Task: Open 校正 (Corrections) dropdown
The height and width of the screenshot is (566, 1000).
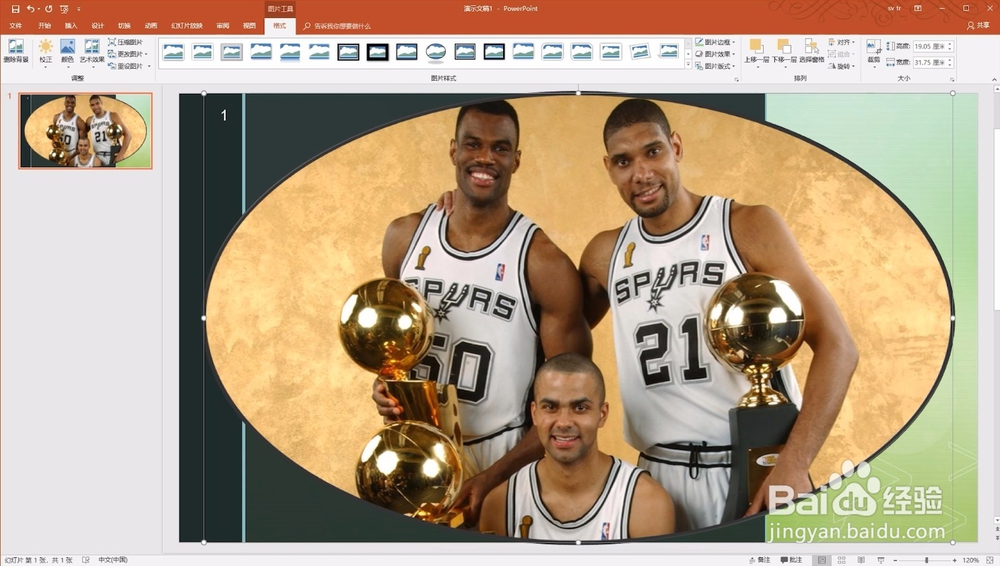Action: click(x=45, y=52)
